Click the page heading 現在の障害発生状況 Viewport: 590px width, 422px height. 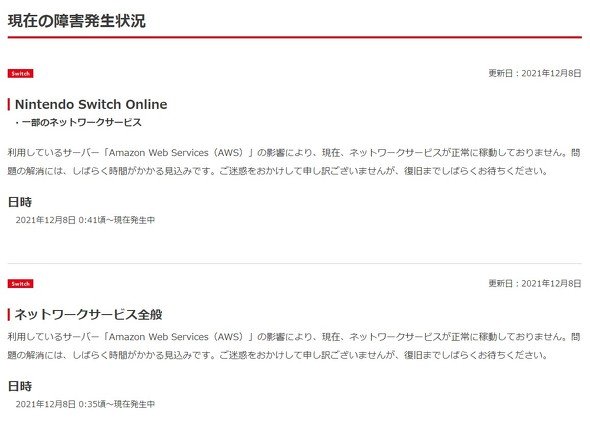pos(76,21)
